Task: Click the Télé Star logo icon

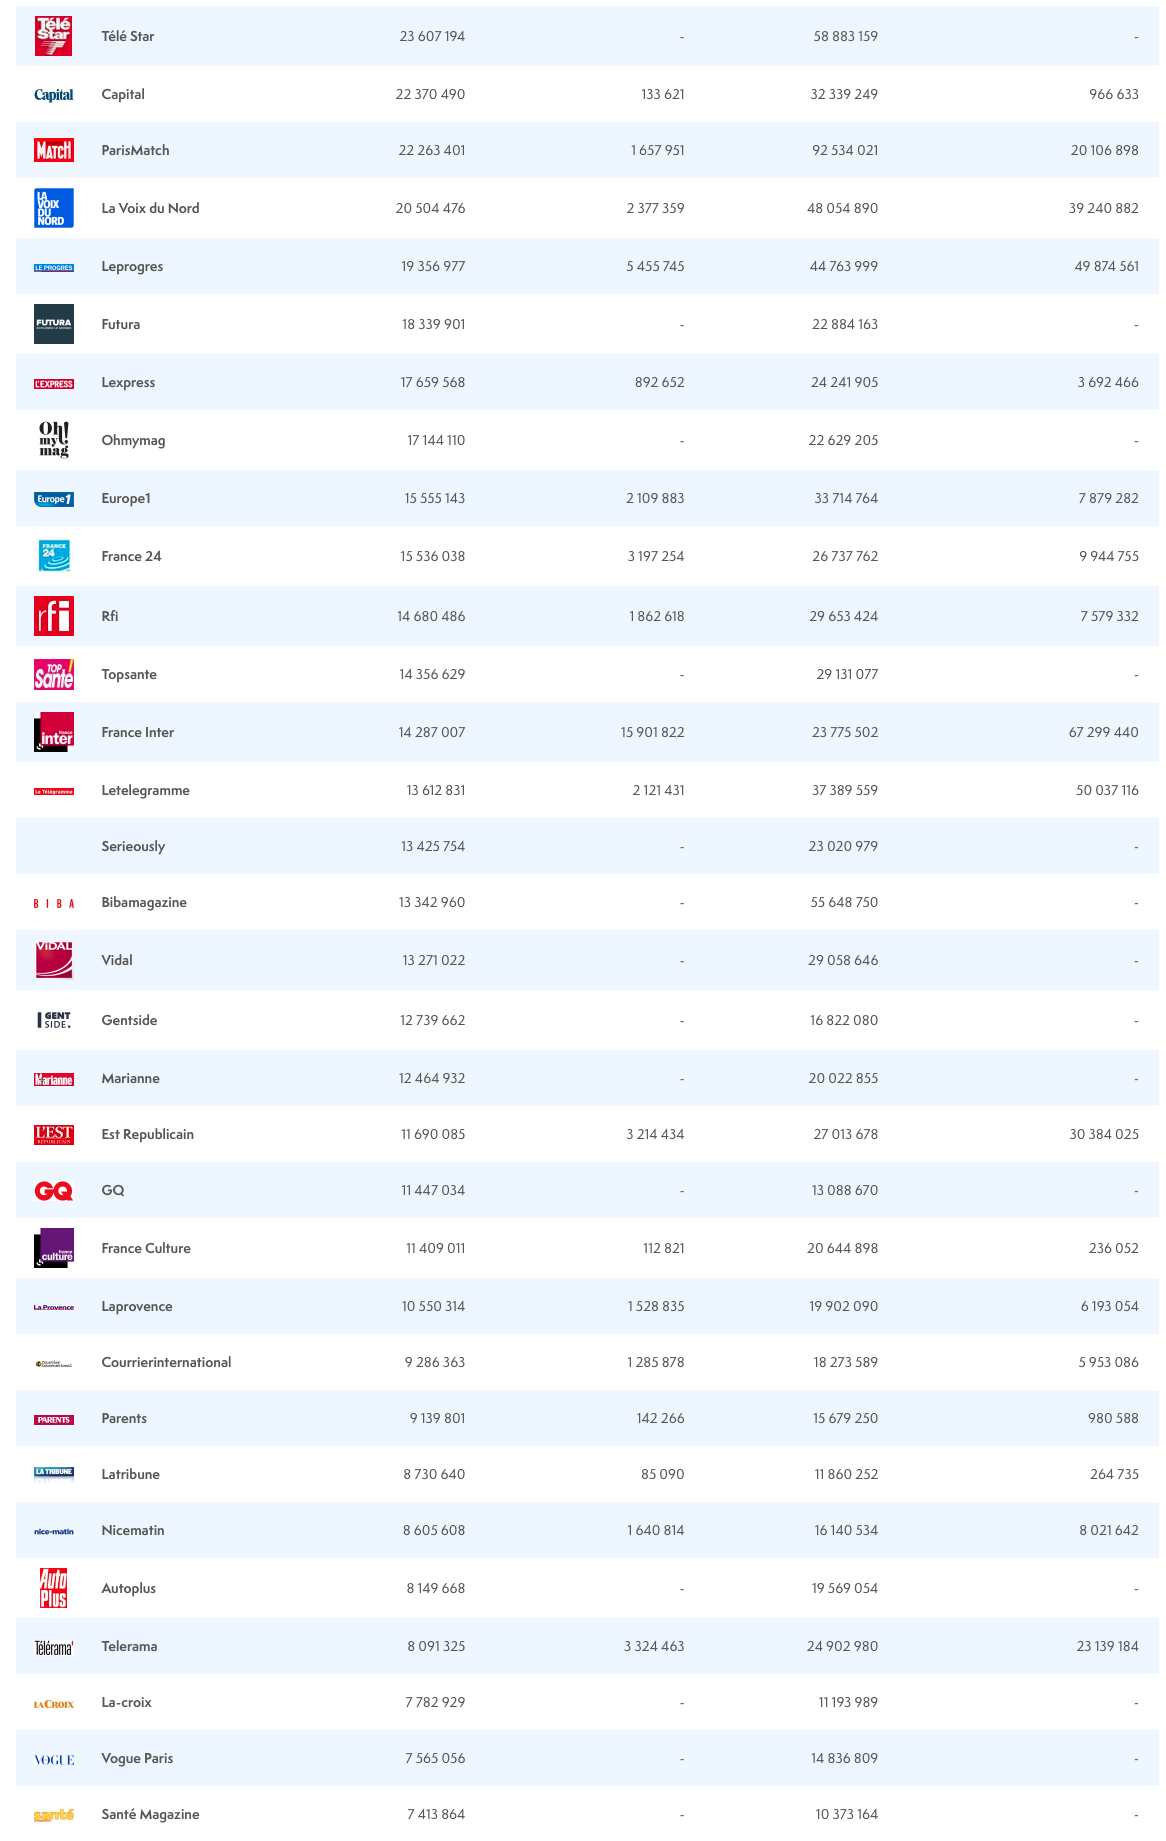Action: 53,36
